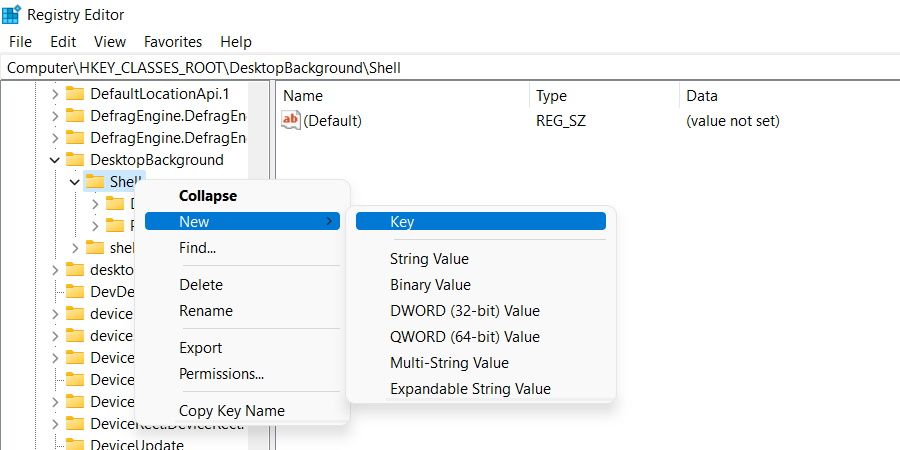900x450 pixels.
Task: Click the Registry Editor app icon
Action: (12, 15)
